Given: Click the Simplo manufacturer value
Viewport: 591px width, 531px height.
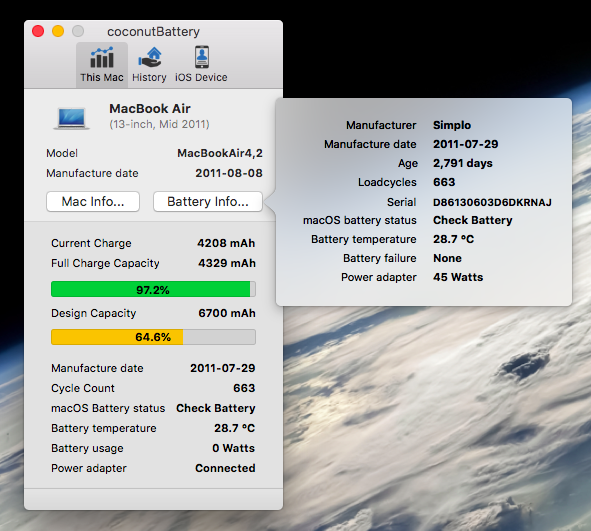Looking at the screenshot, I should [452, 125].
